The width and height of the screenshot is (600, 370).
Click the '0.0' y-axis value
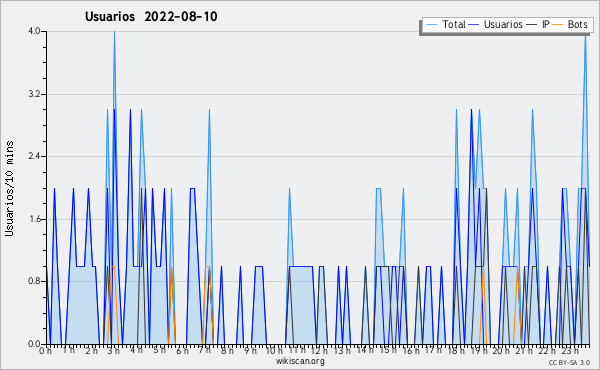coord(34,344)
